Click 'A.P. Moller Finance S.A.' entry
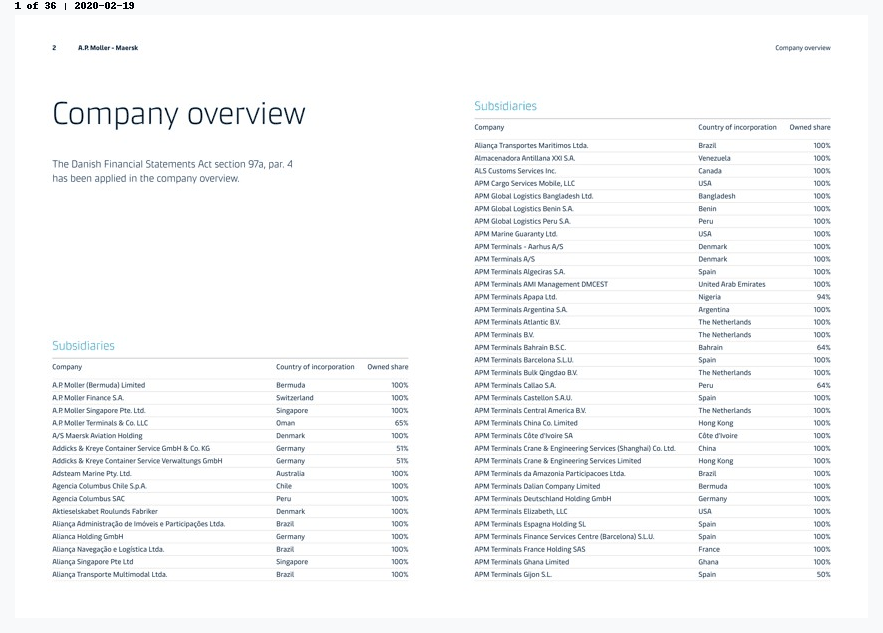 (x=88, y=398)
